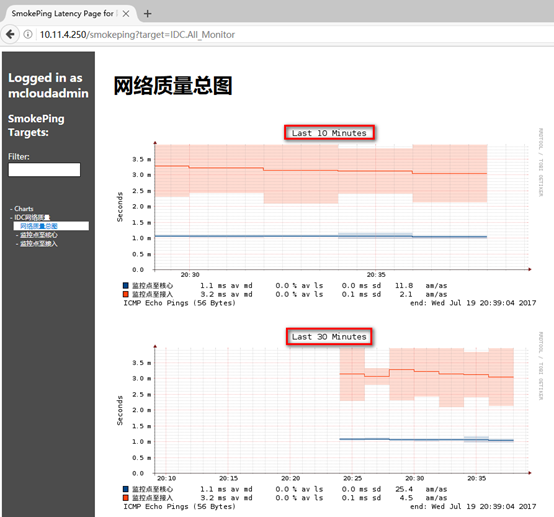Screen dimensions: 554x517
Task: Click blue 监控点至核心 legend swatch, 30-minute graph
Action: pyautogui.click(x=125, y=489)
